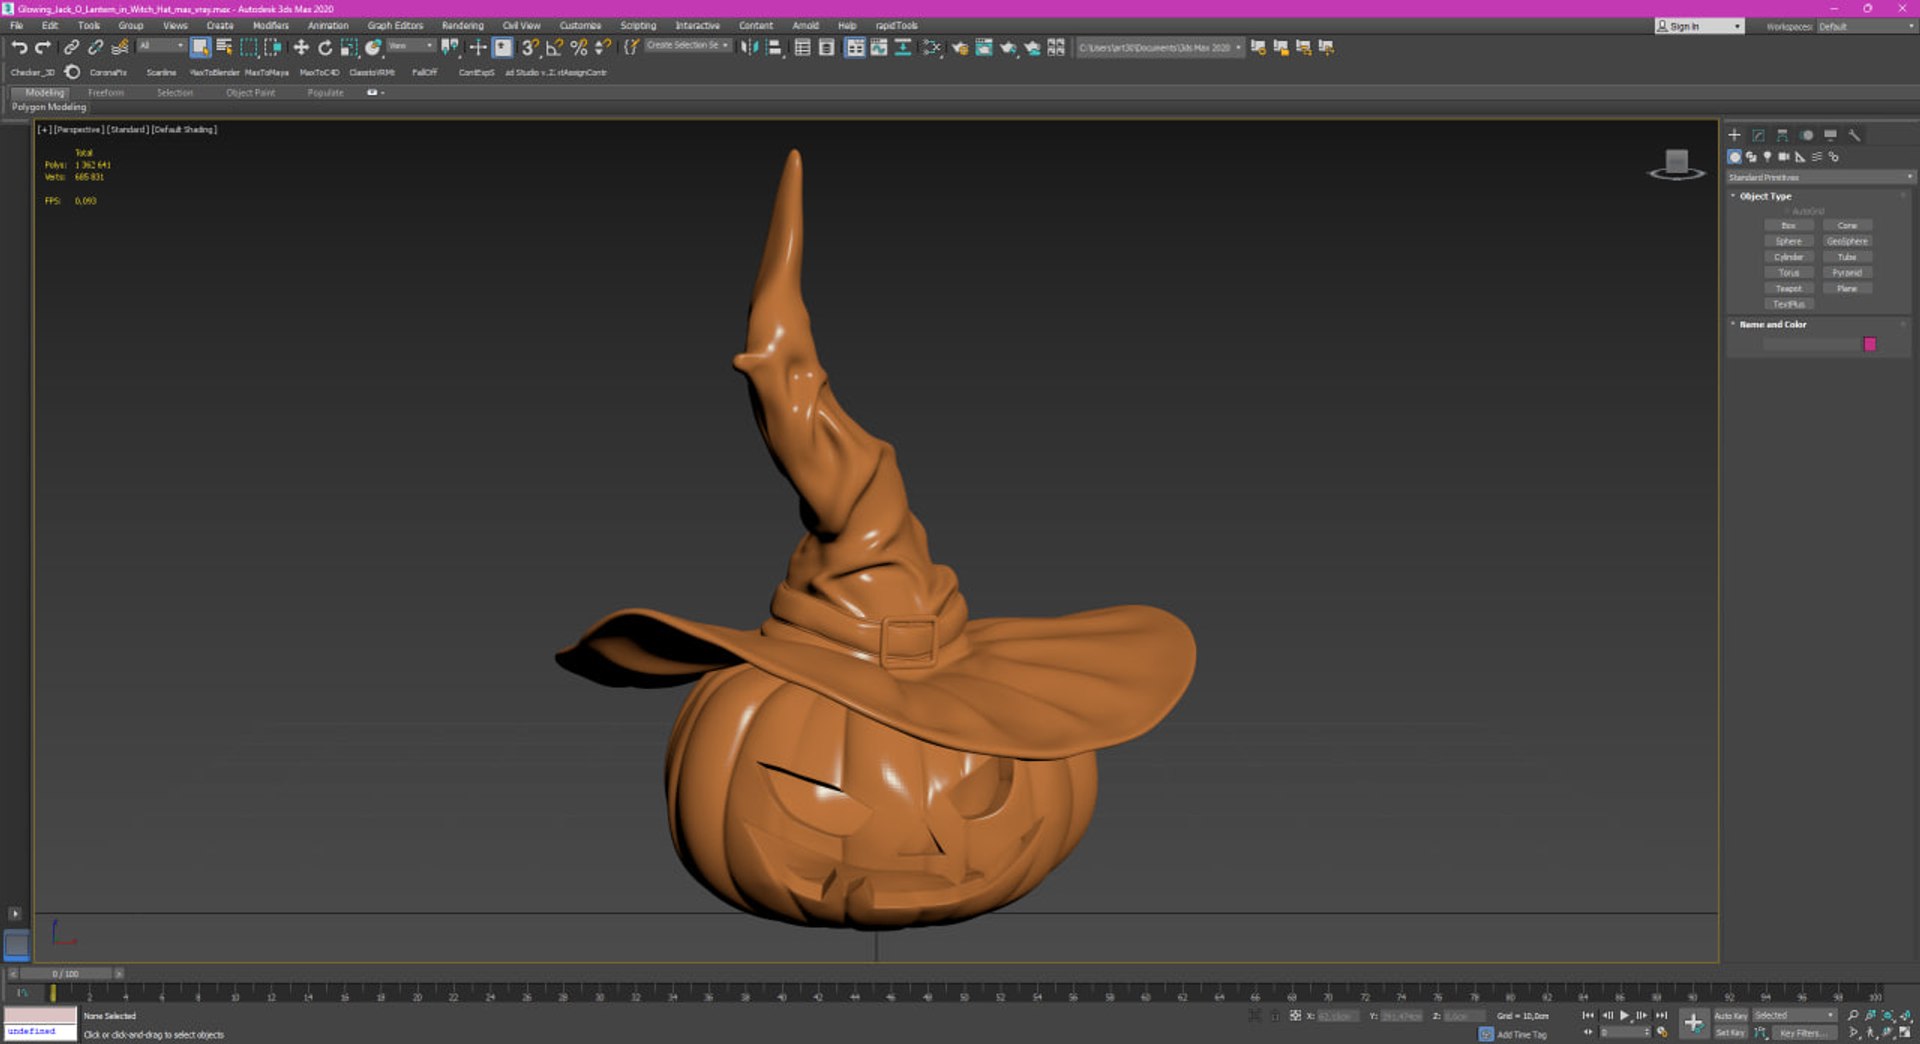
Task: Open the Utilities wrench panel tab
Action: (x=1854, y=135)
